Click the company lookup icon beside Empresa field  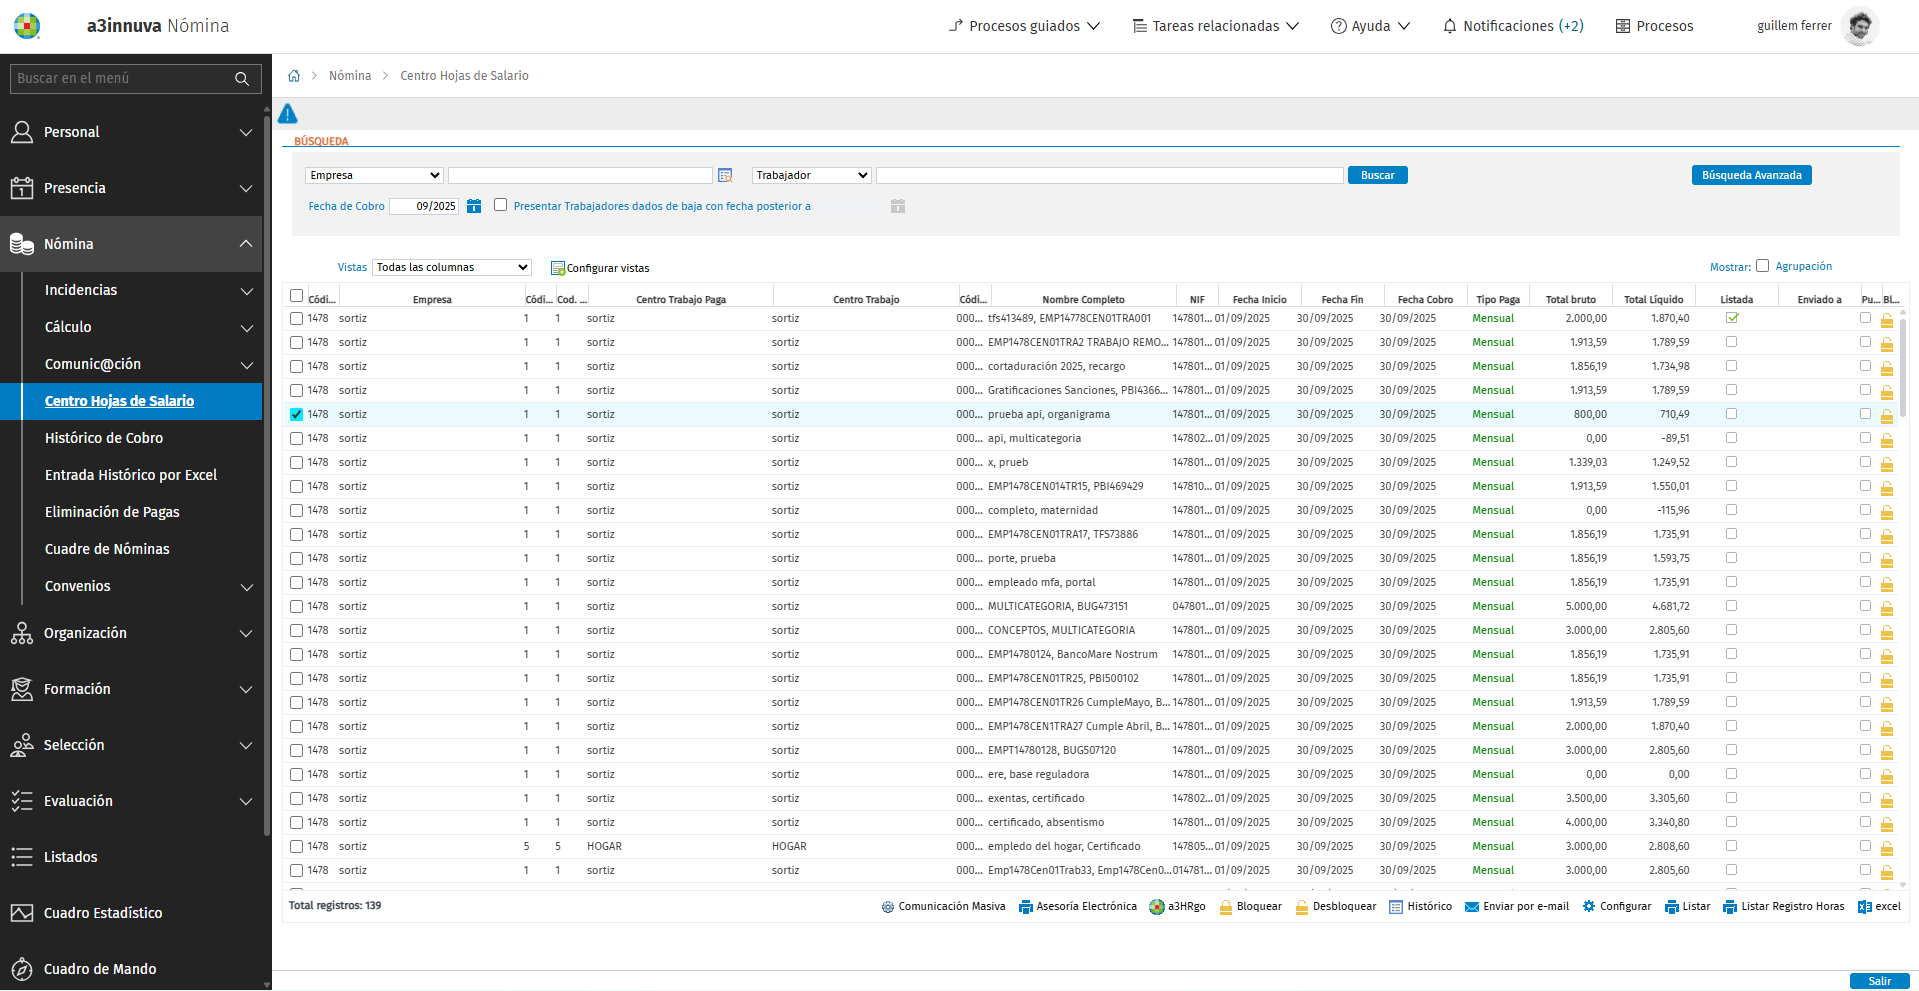[725, 176]
